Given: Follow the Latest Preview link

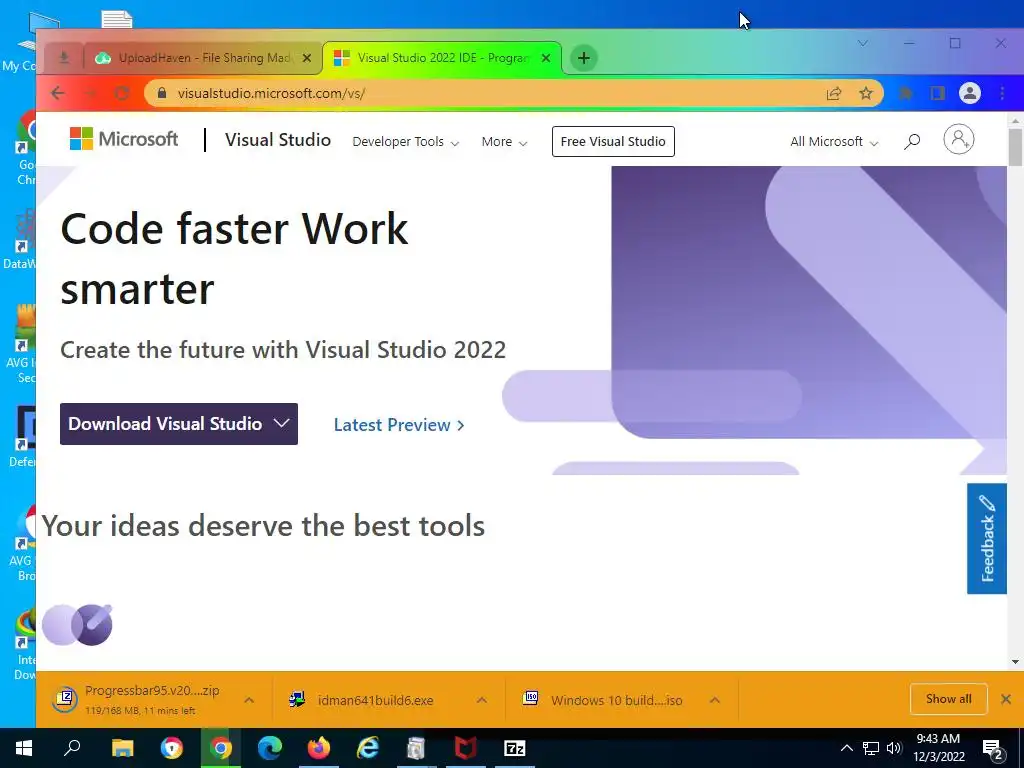Looking at the screenshot, I should [399, 425].
